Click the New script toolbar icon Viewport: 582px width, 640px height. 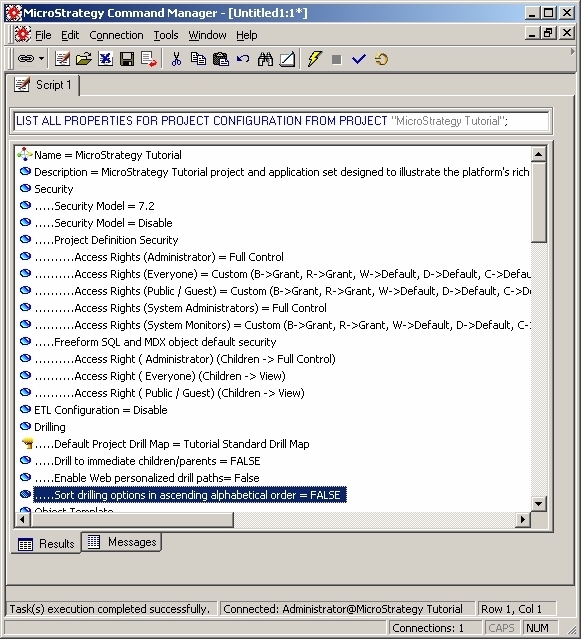(62, 59)
